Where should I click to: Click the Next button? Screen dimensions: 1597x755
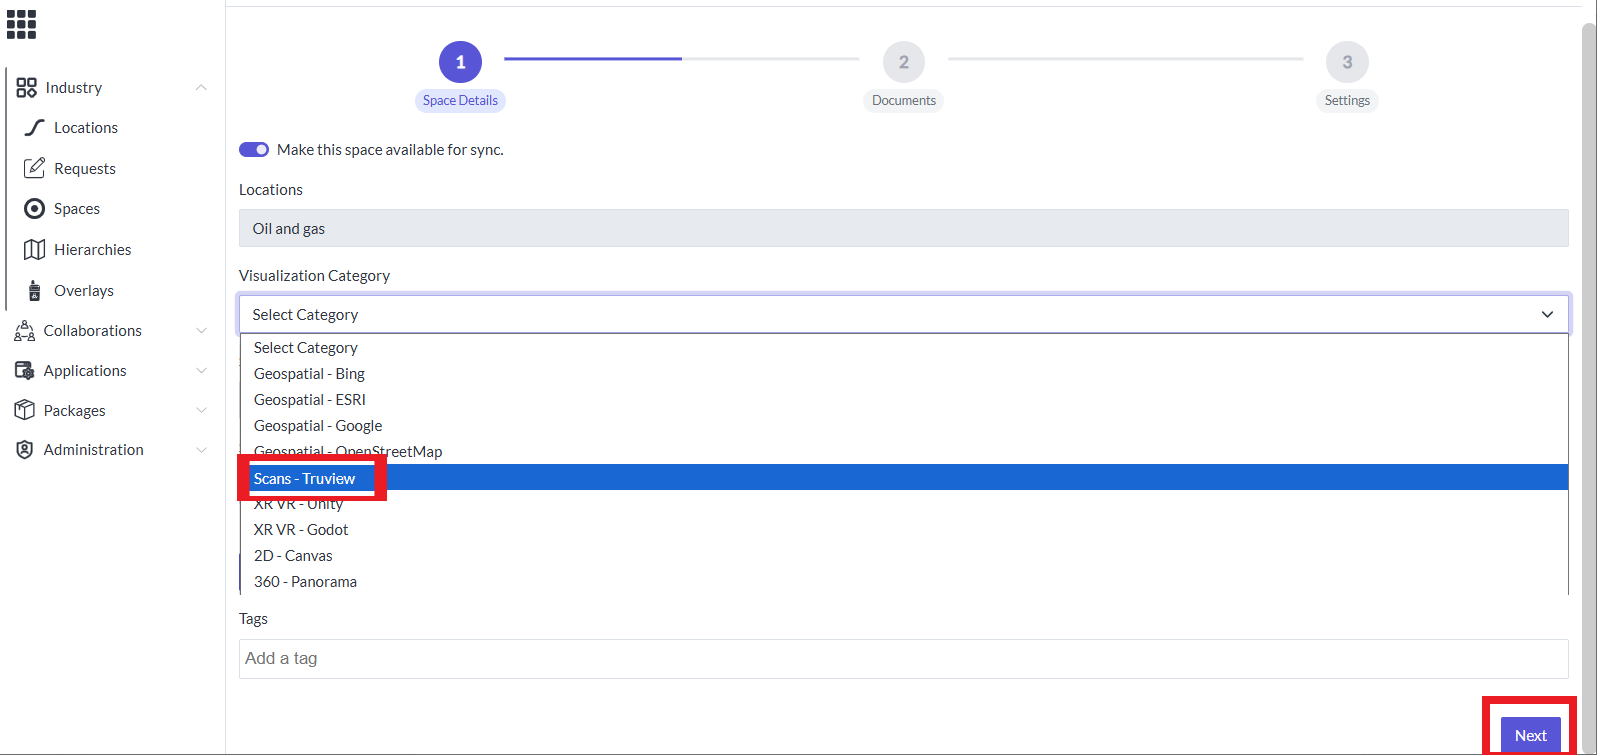[1530, 735]
